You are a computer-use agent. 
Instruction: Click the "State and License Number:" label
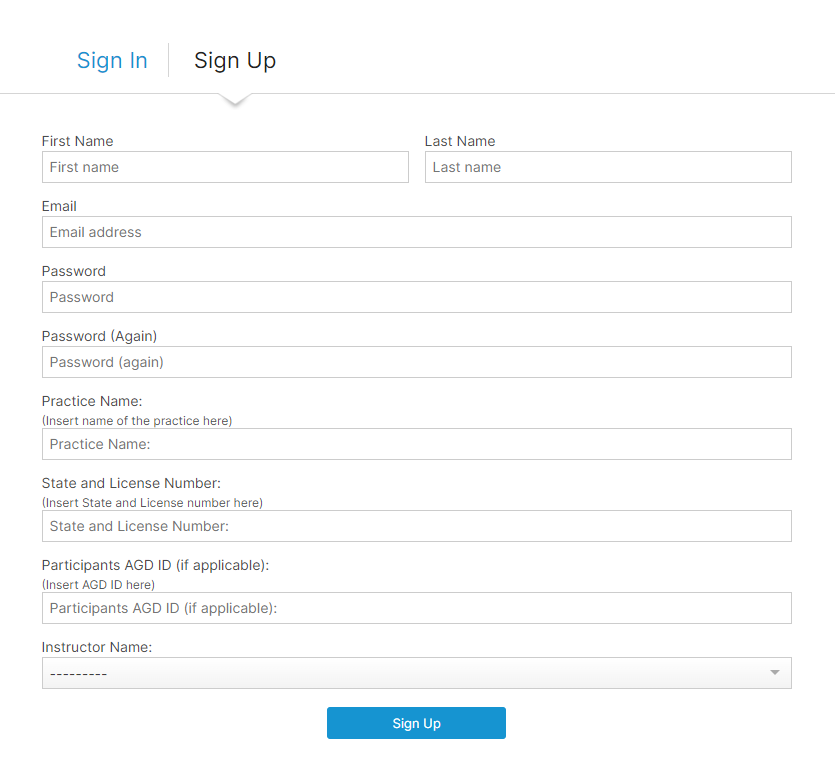point(131,483)
